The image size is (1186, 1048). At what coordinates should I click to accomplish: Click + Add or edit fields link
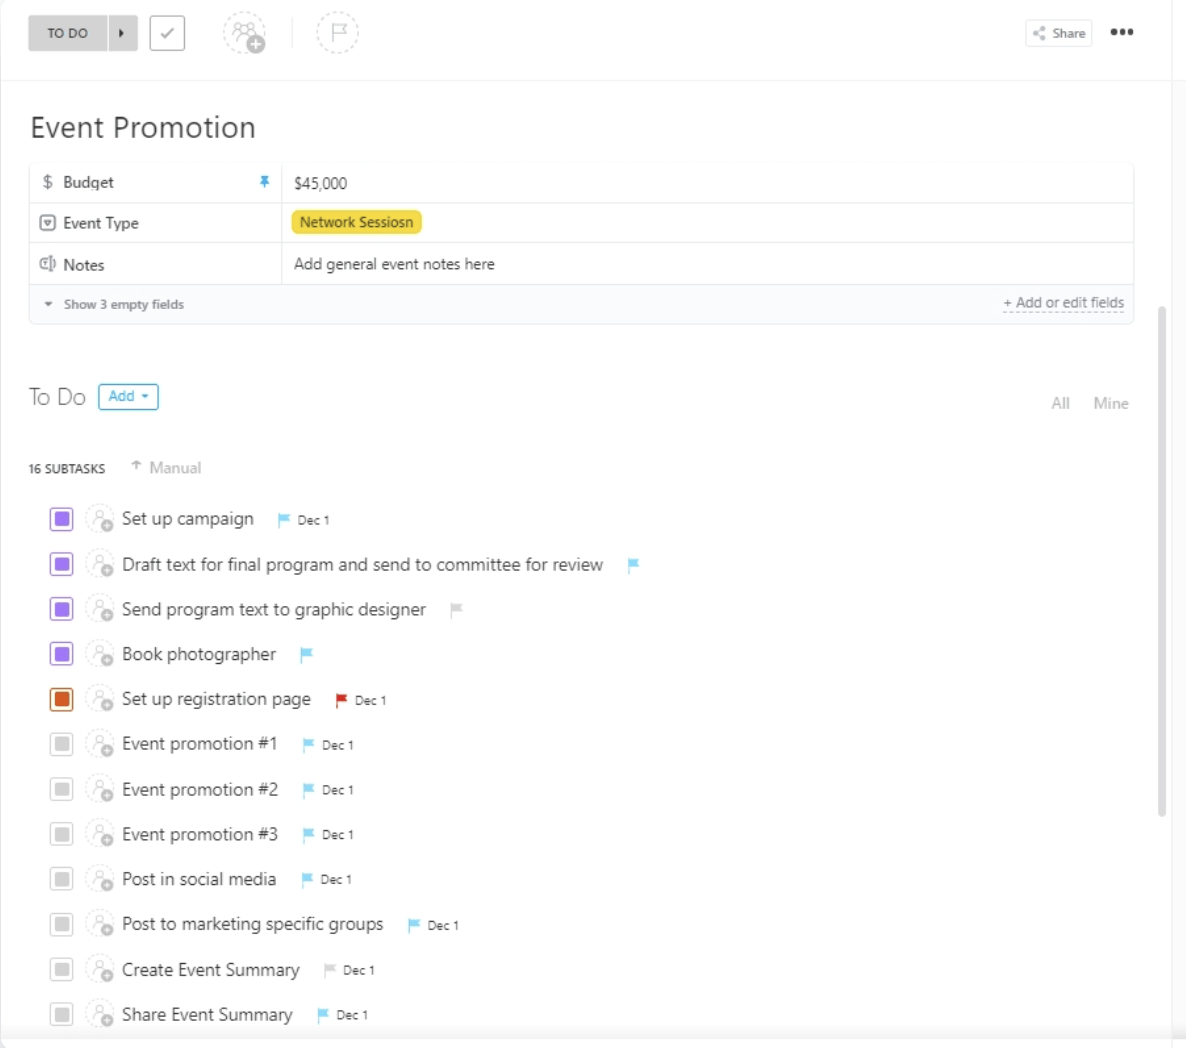coord(1063,302)
